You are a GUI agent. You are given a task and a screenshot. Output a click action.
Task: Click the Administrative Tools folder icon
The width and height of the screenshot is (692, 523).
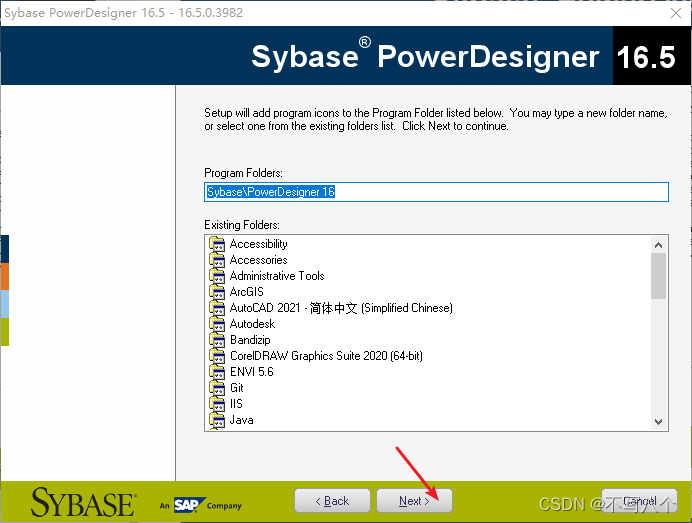(217, 276)
